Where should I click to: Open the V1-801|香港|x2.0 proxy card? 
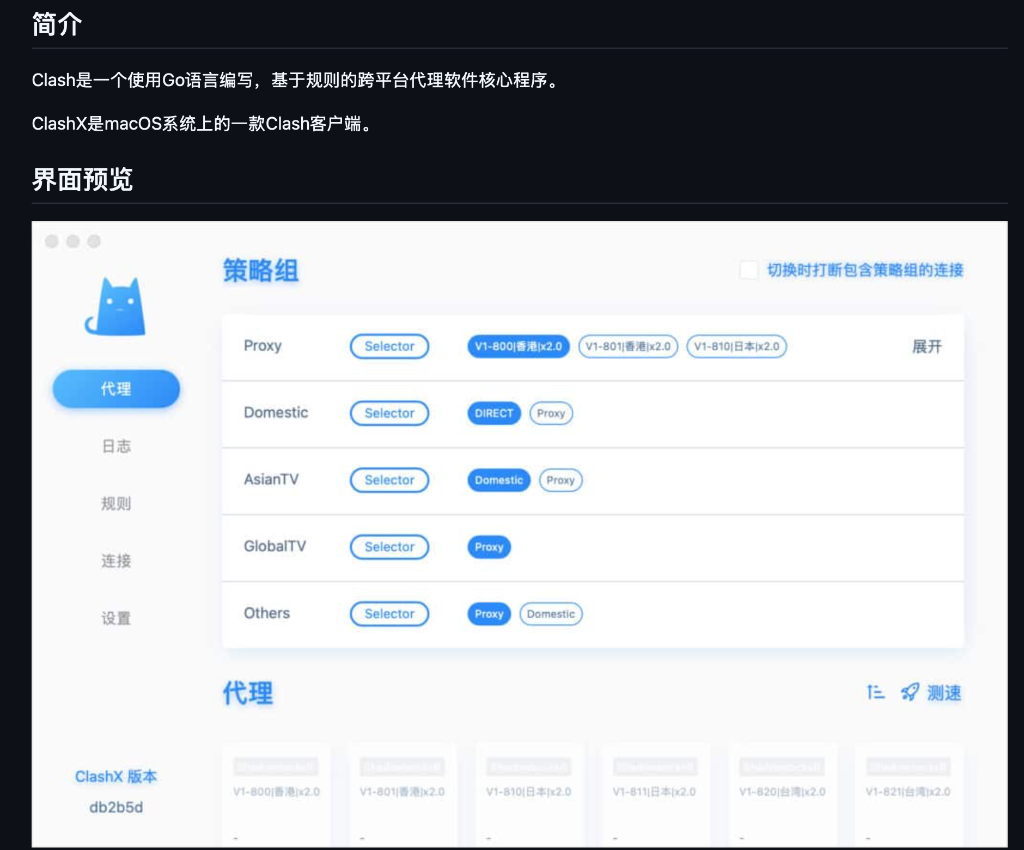pos(402,795)
